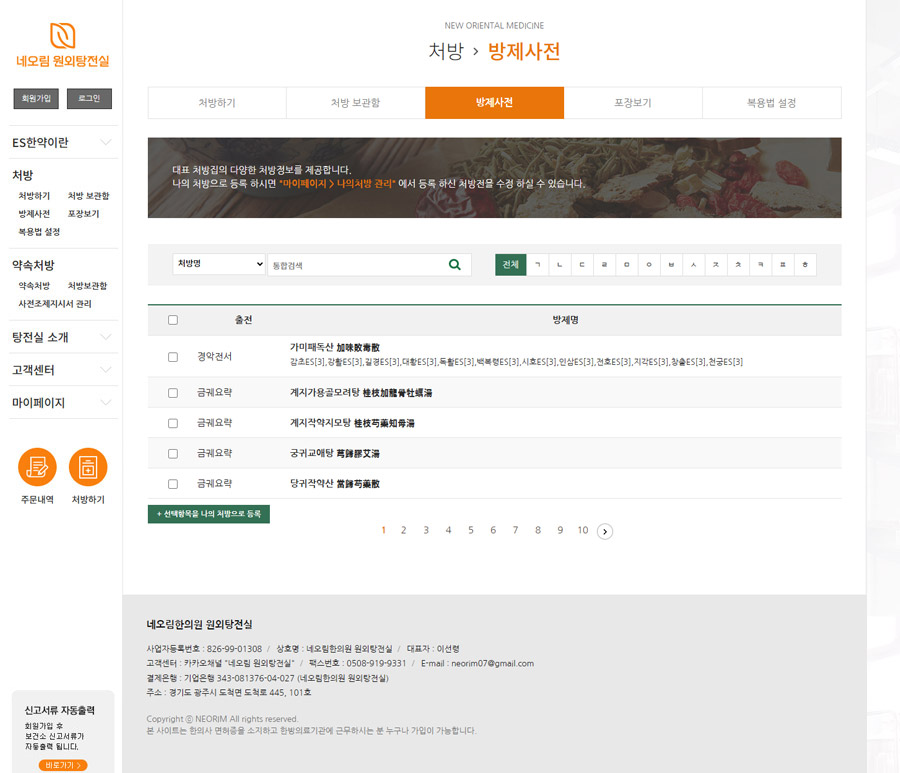Screen dimensions: 900x773
Task: Check the 당귀작약산 row checkbox
Action: click(173, 484)
